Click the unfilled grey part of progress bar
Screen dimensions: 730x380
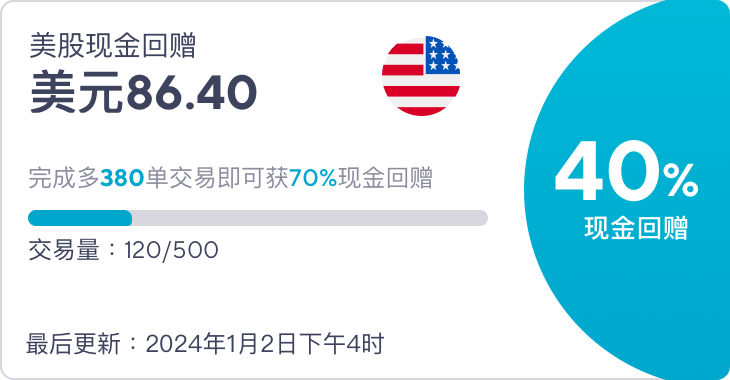(x=310, y=218)
